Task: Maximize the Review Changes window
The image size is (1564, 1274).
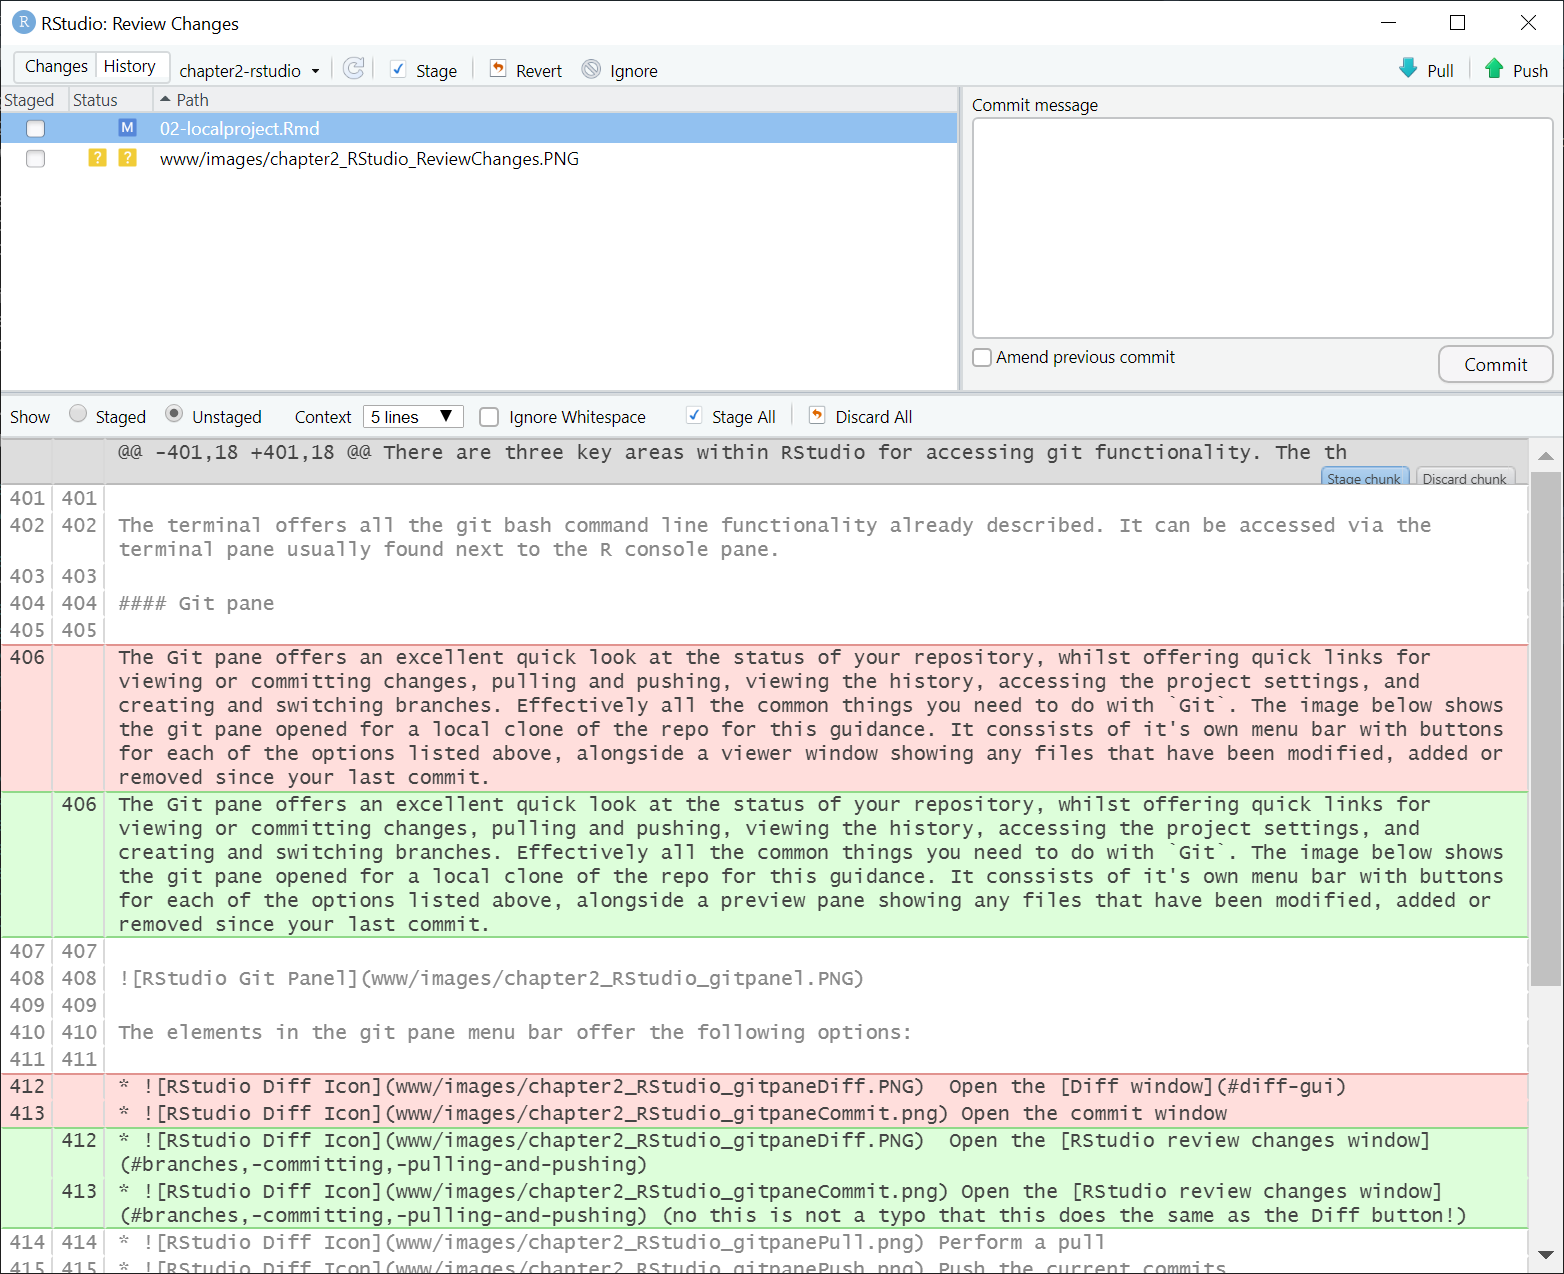Action: point(1457,23)
